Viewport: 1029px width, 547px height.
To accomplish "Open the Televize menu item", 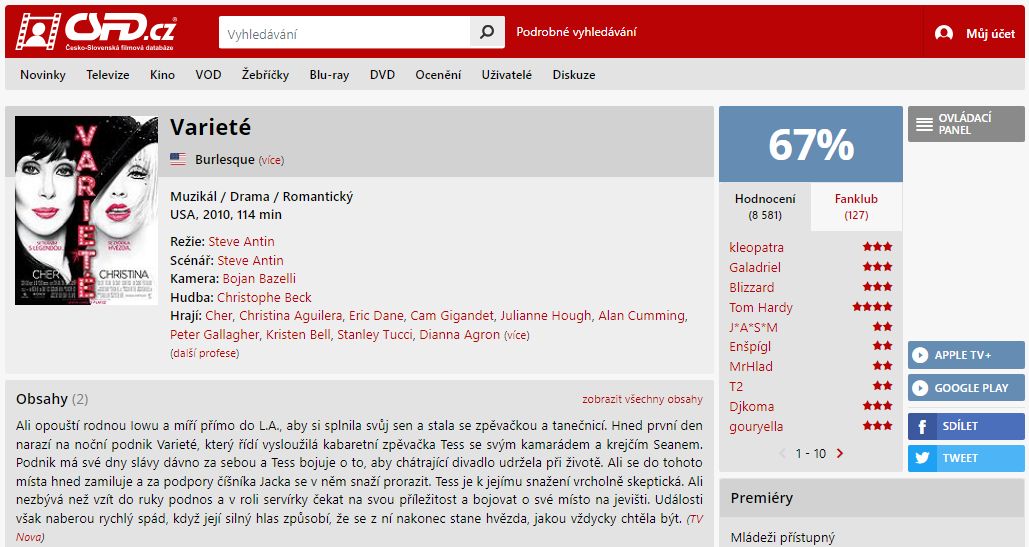I will pyautogui.click(x=108, y=75).
